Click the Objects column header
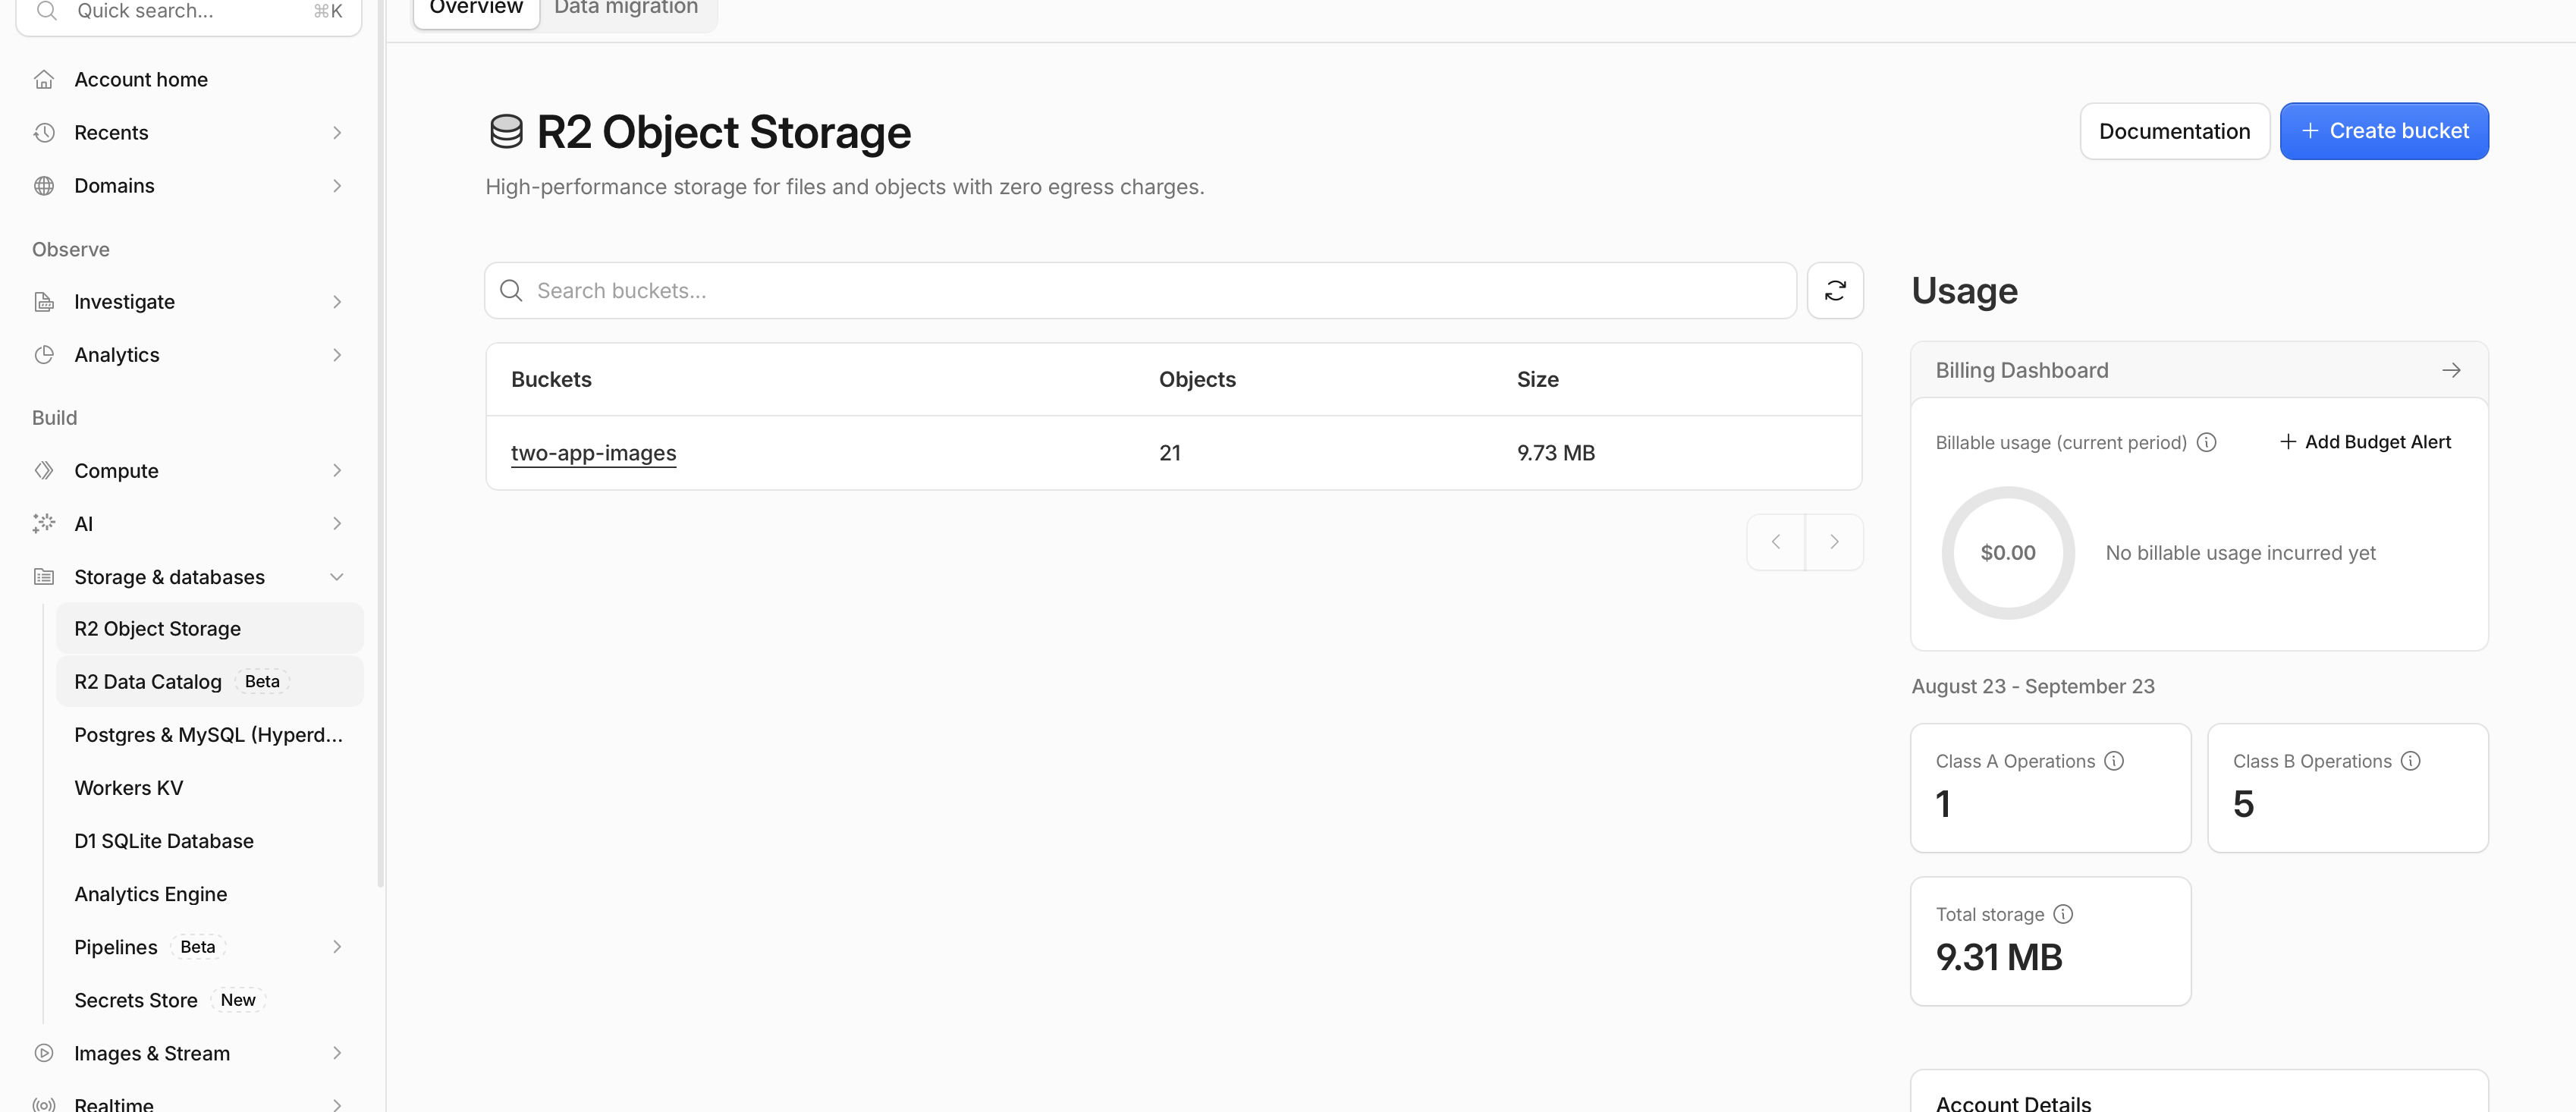The height and width of the screenshot is (1112, 2576). tap(1197, 380)
